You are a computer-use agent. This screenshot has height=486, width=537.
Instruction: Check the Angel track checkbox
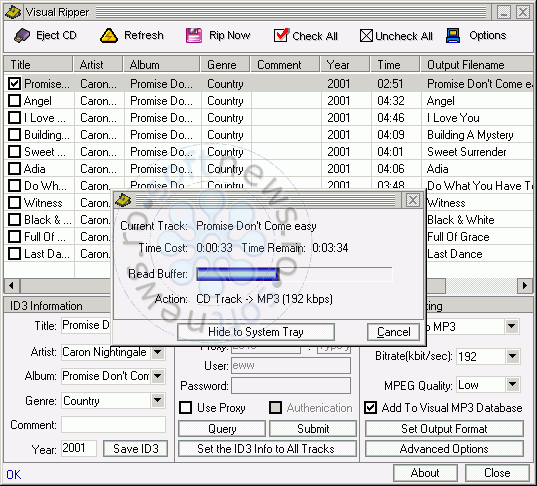click(14, 100)
